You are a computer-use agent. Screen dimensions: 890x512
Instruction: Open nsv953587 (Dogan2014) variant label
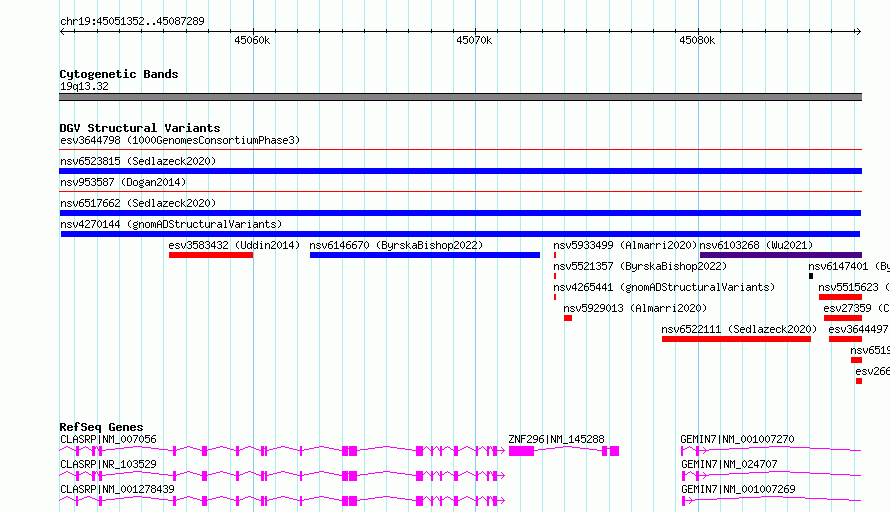[123, 182]
